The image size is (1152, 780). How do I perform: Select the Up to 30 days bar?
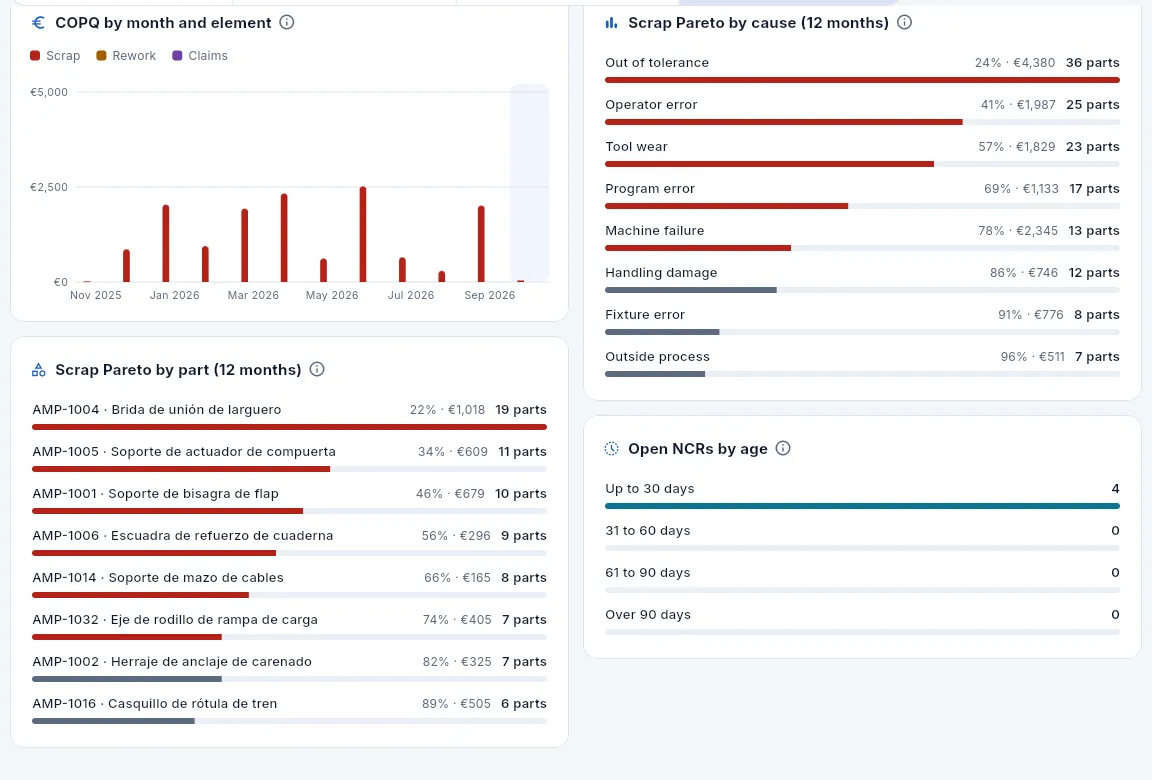point(863,506)
